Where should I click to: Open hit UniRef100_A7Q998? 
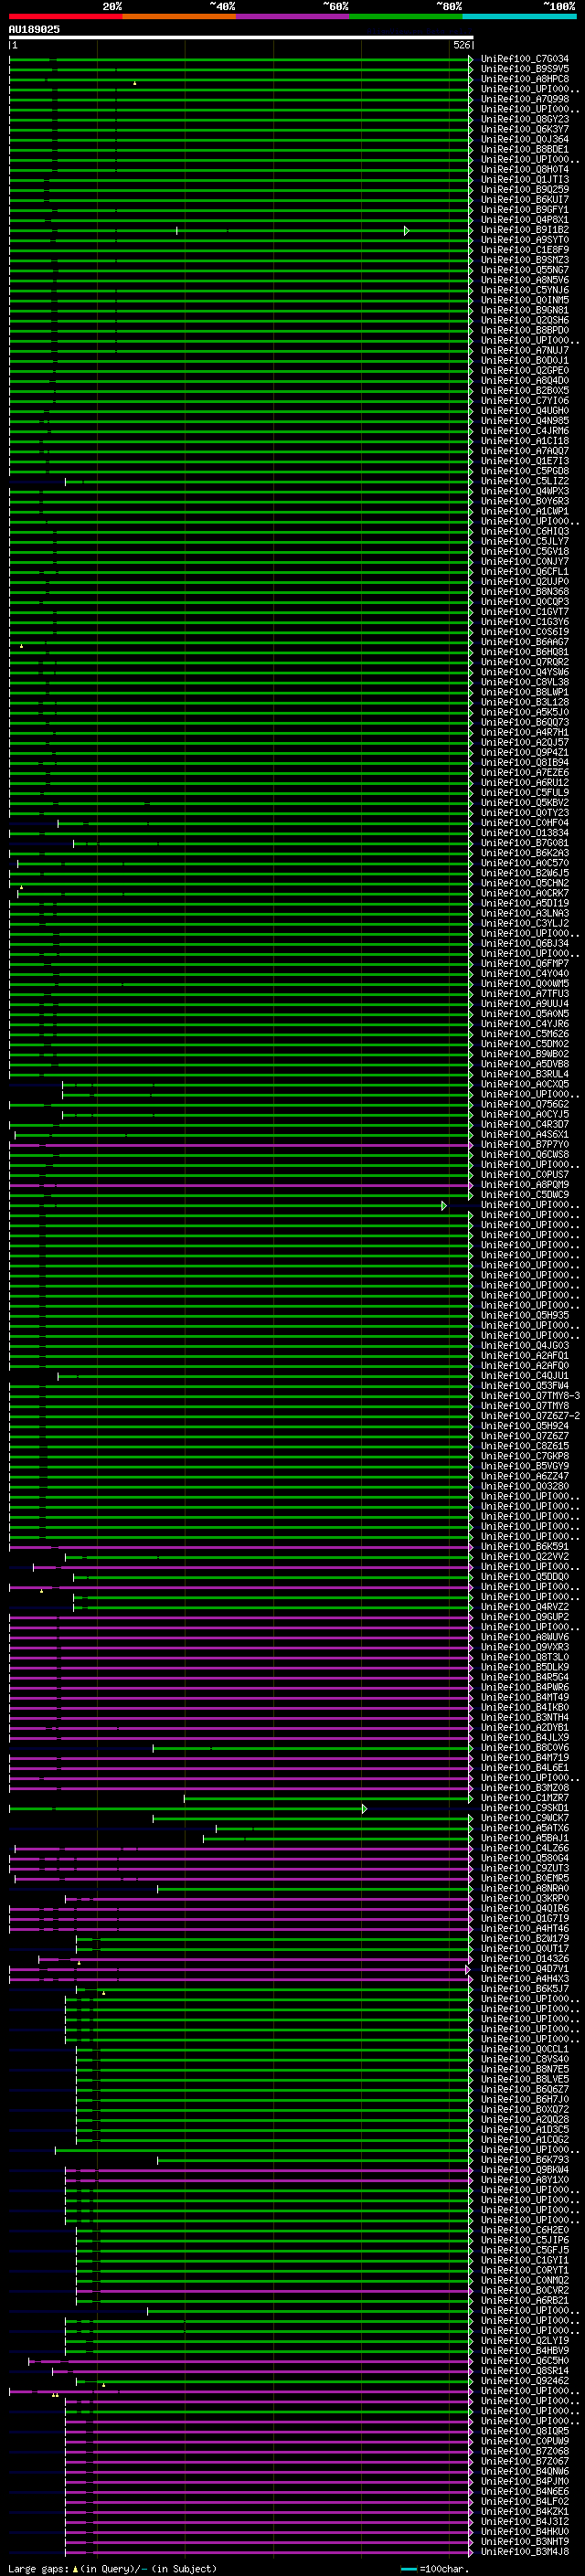pyautogui.click(x=525, y=99)
